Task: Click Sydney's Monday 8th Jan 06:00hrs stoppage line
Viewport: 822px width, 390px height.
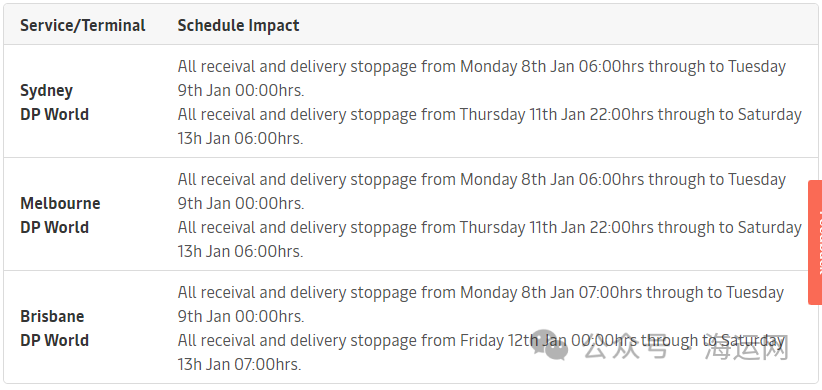Action: tap(481, 67)
